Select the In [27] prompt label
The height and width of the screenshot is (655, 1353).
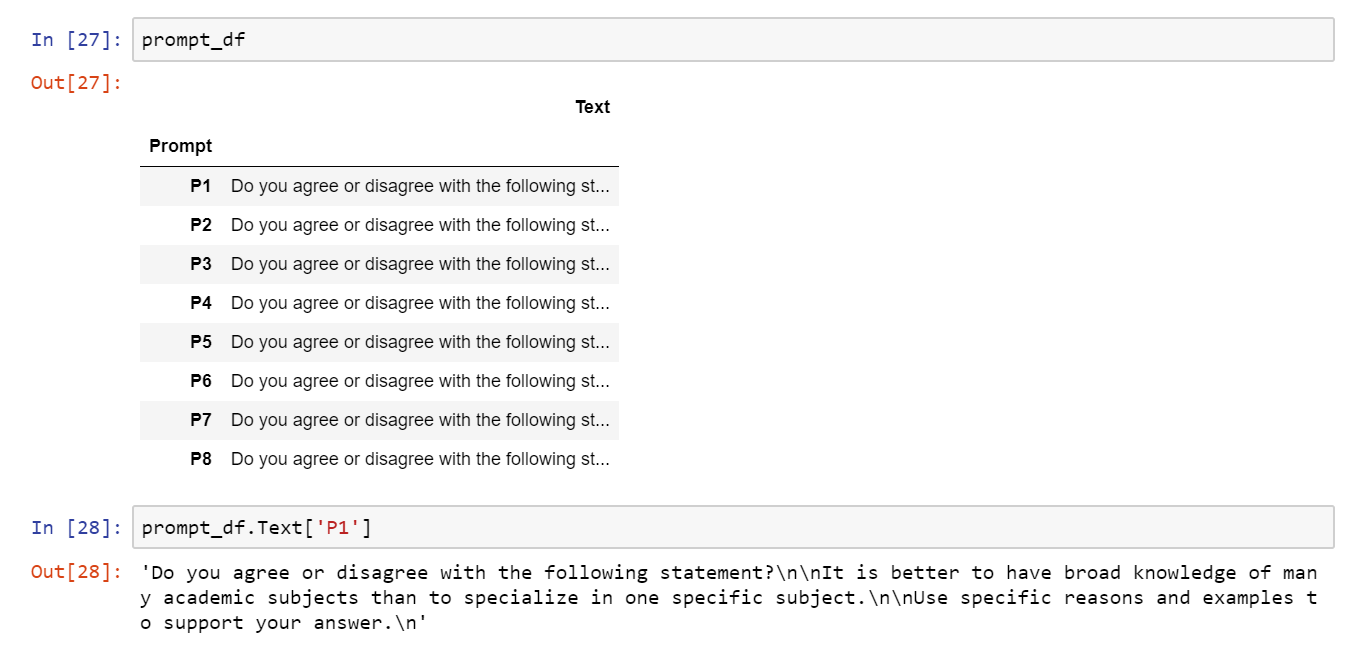(76, 40)
